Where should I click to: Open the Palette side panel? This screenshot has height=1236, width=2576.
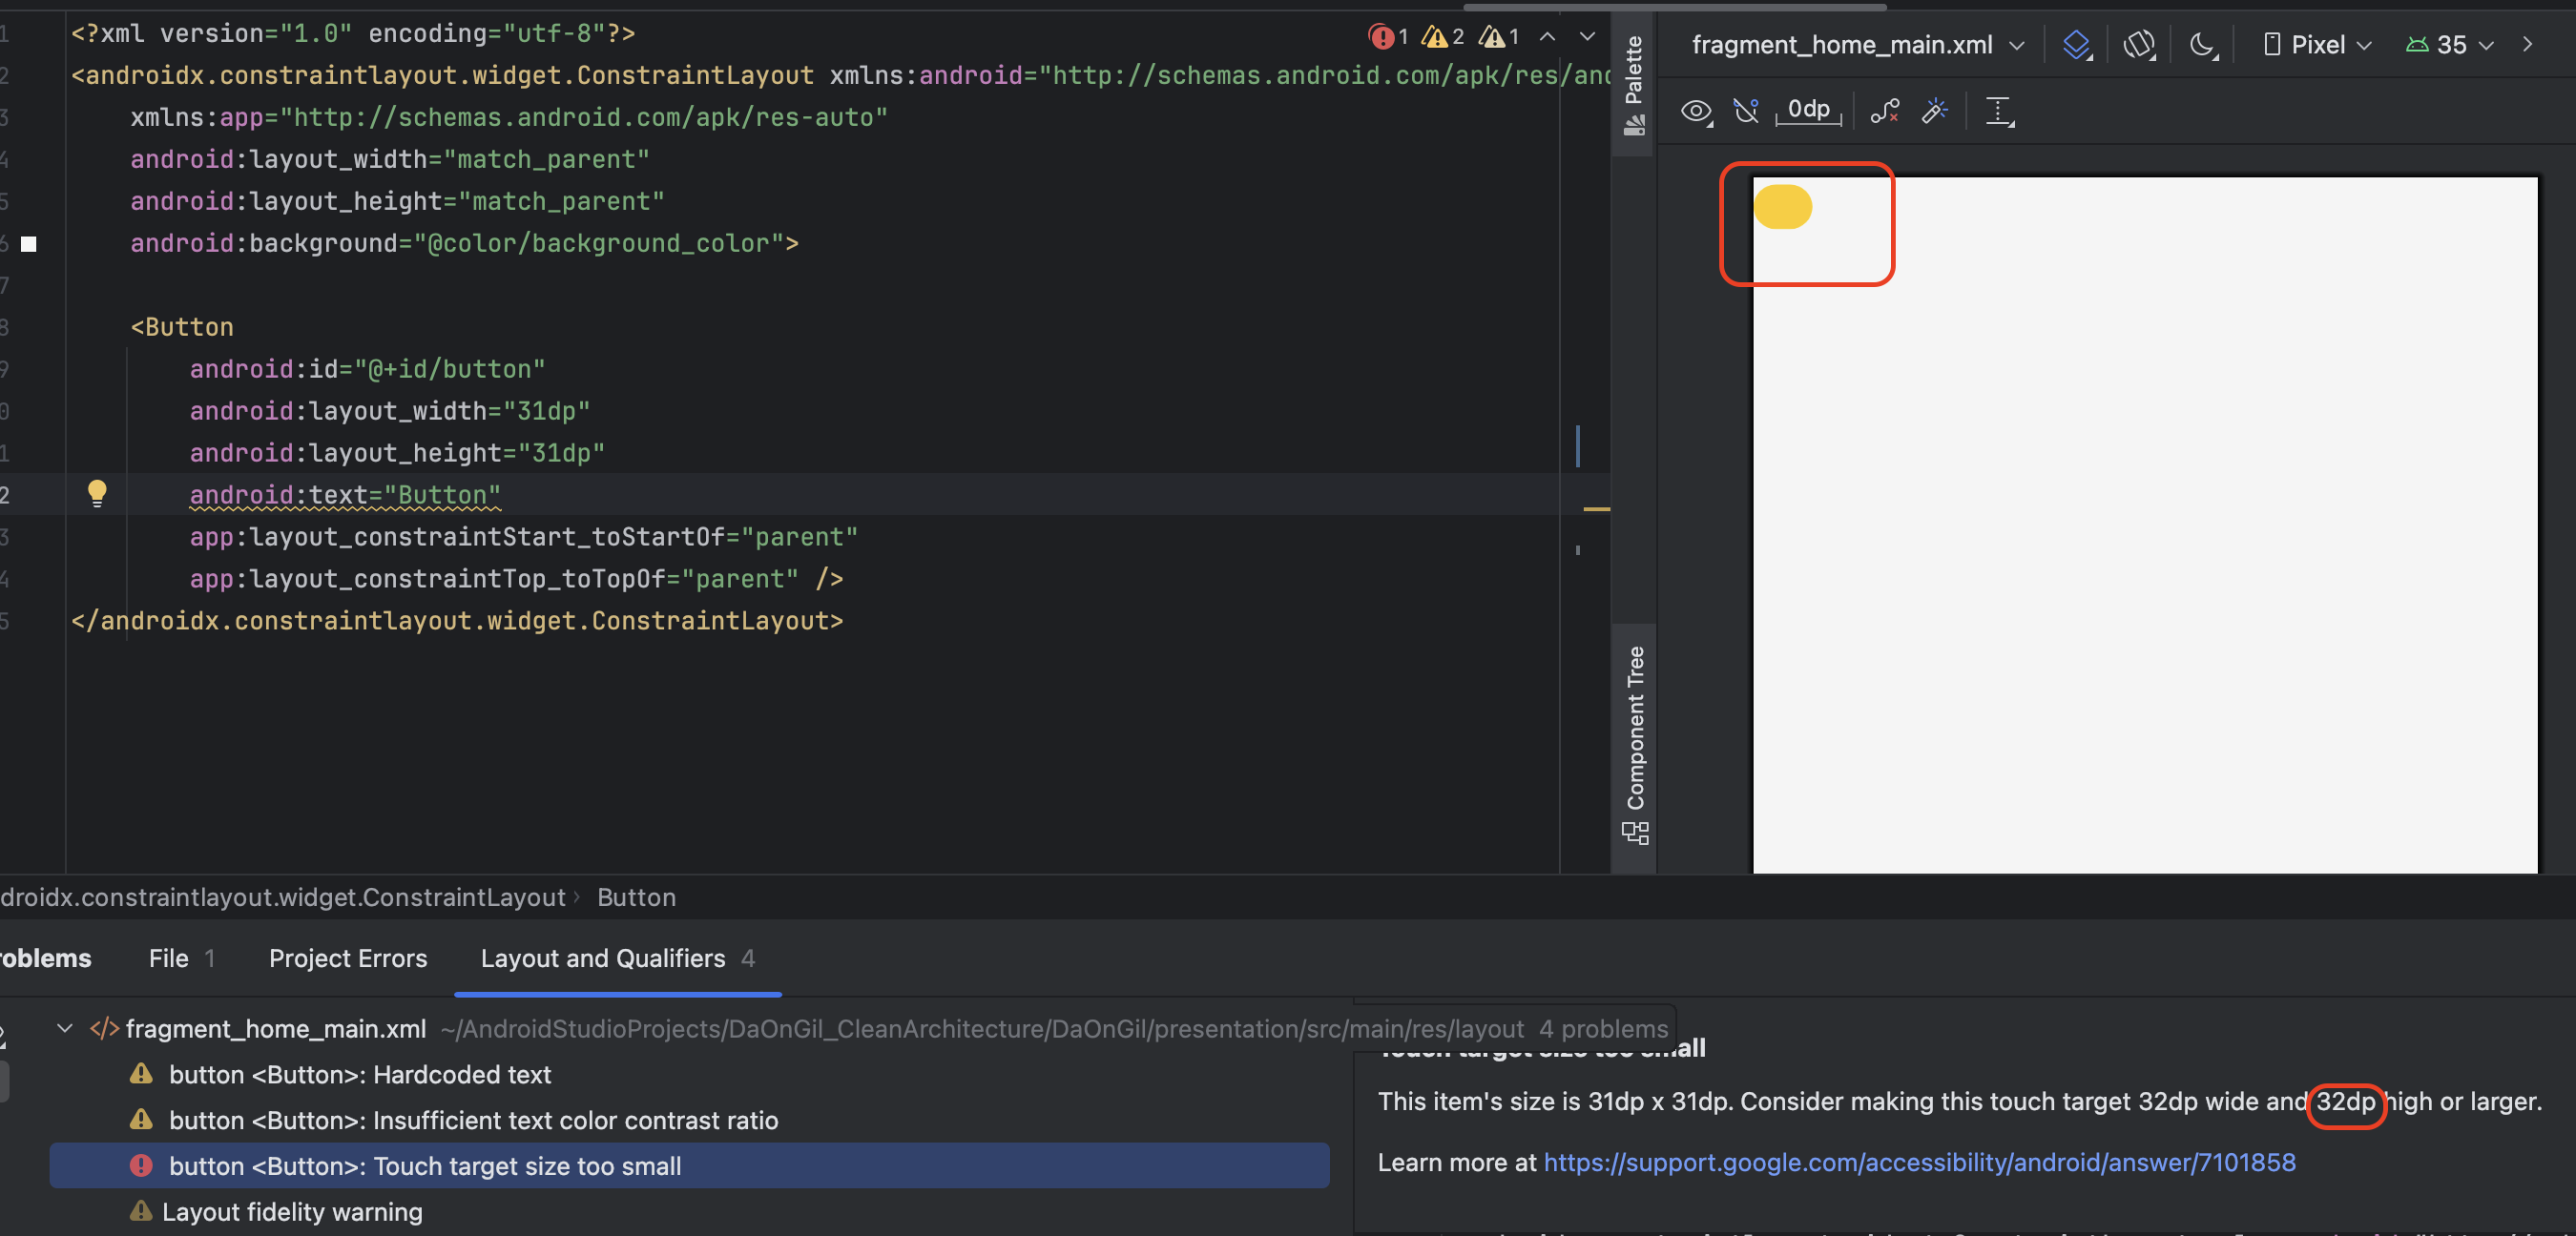1634,85
